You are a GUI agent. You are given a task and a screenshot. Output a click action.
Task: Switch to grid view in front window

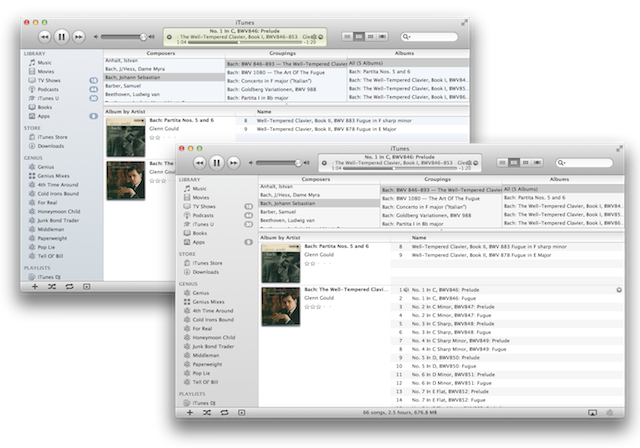[x=526, y=162]
